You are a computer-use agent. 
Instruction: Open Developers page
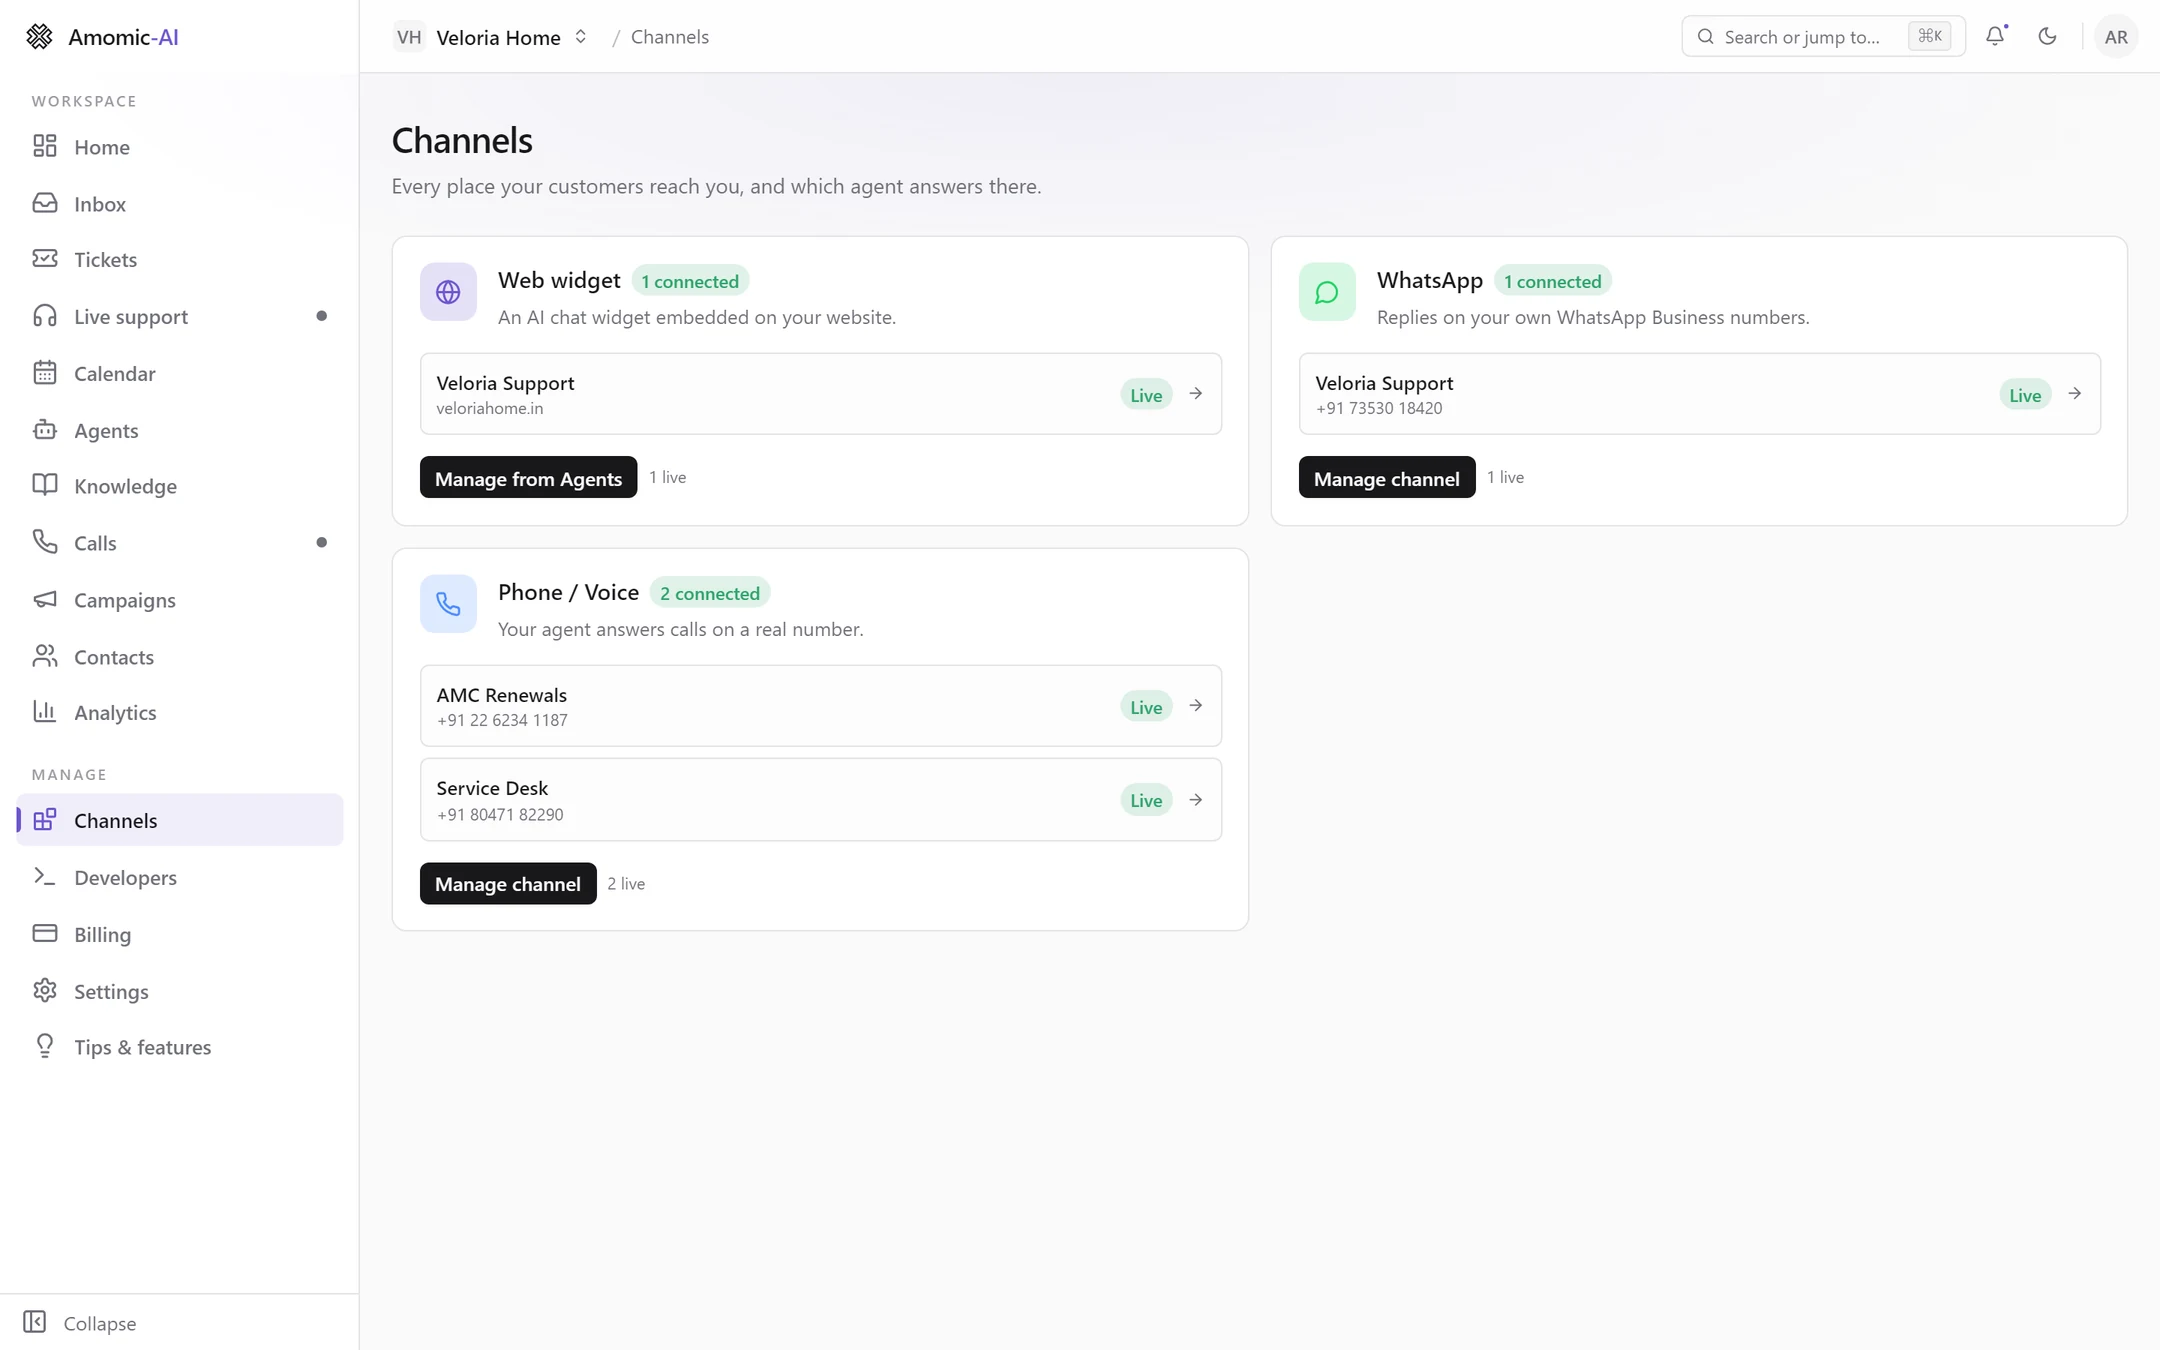[180, 878]
